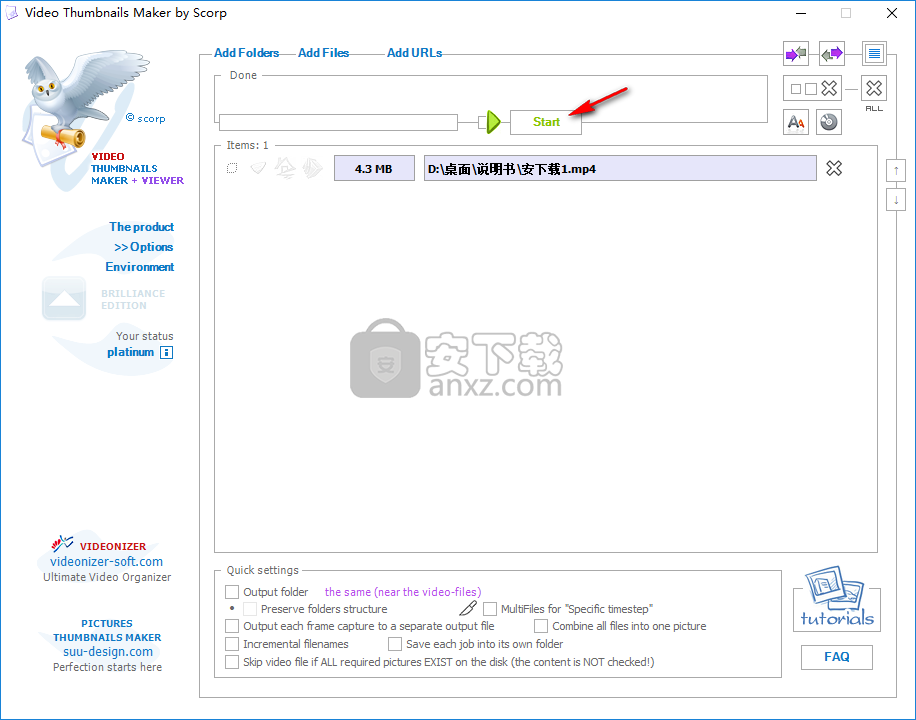
Task: Click the Videonizer logo icon
Action: coord(62,544)
